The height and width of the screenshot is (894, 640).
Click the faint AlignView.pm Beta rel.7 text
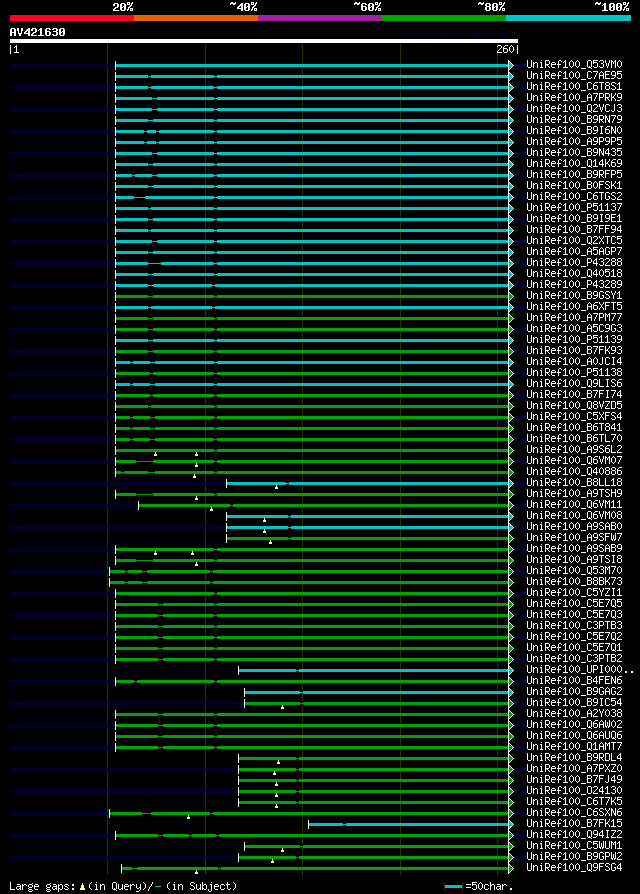click(459, 34)
